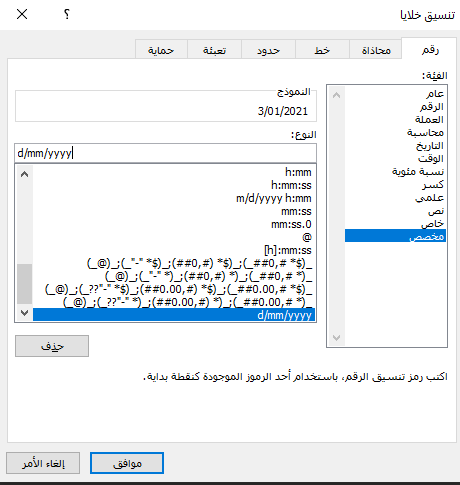This screenshot has width=460, height=485.
Task: Close the Format Cells dialog
Action: click(22, 14)
